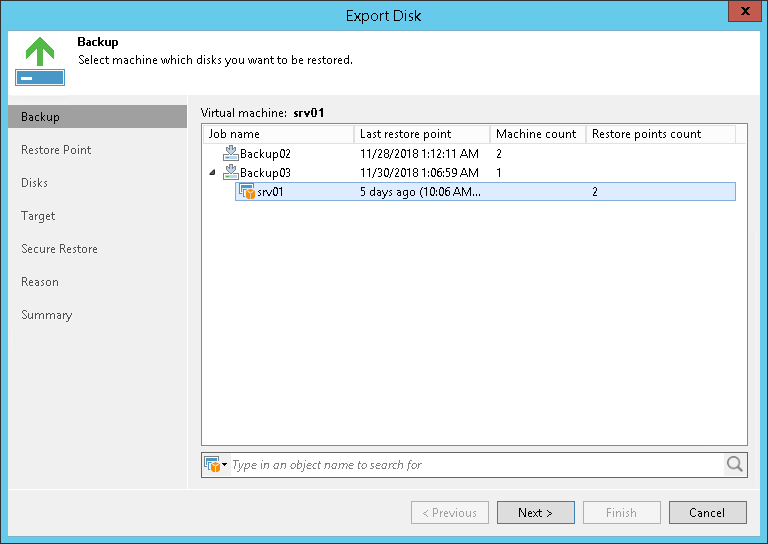Open the Disks wizard step

[x=35, y=183]
